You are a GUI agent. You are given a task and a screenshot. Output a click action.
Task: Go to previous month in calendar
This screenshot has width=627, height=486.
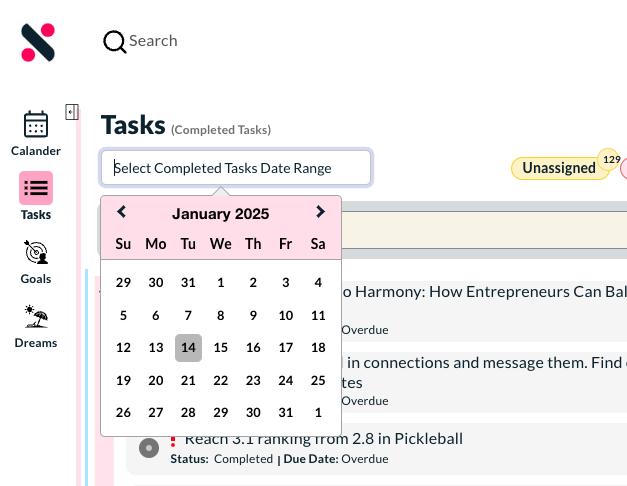pos(122,212)
